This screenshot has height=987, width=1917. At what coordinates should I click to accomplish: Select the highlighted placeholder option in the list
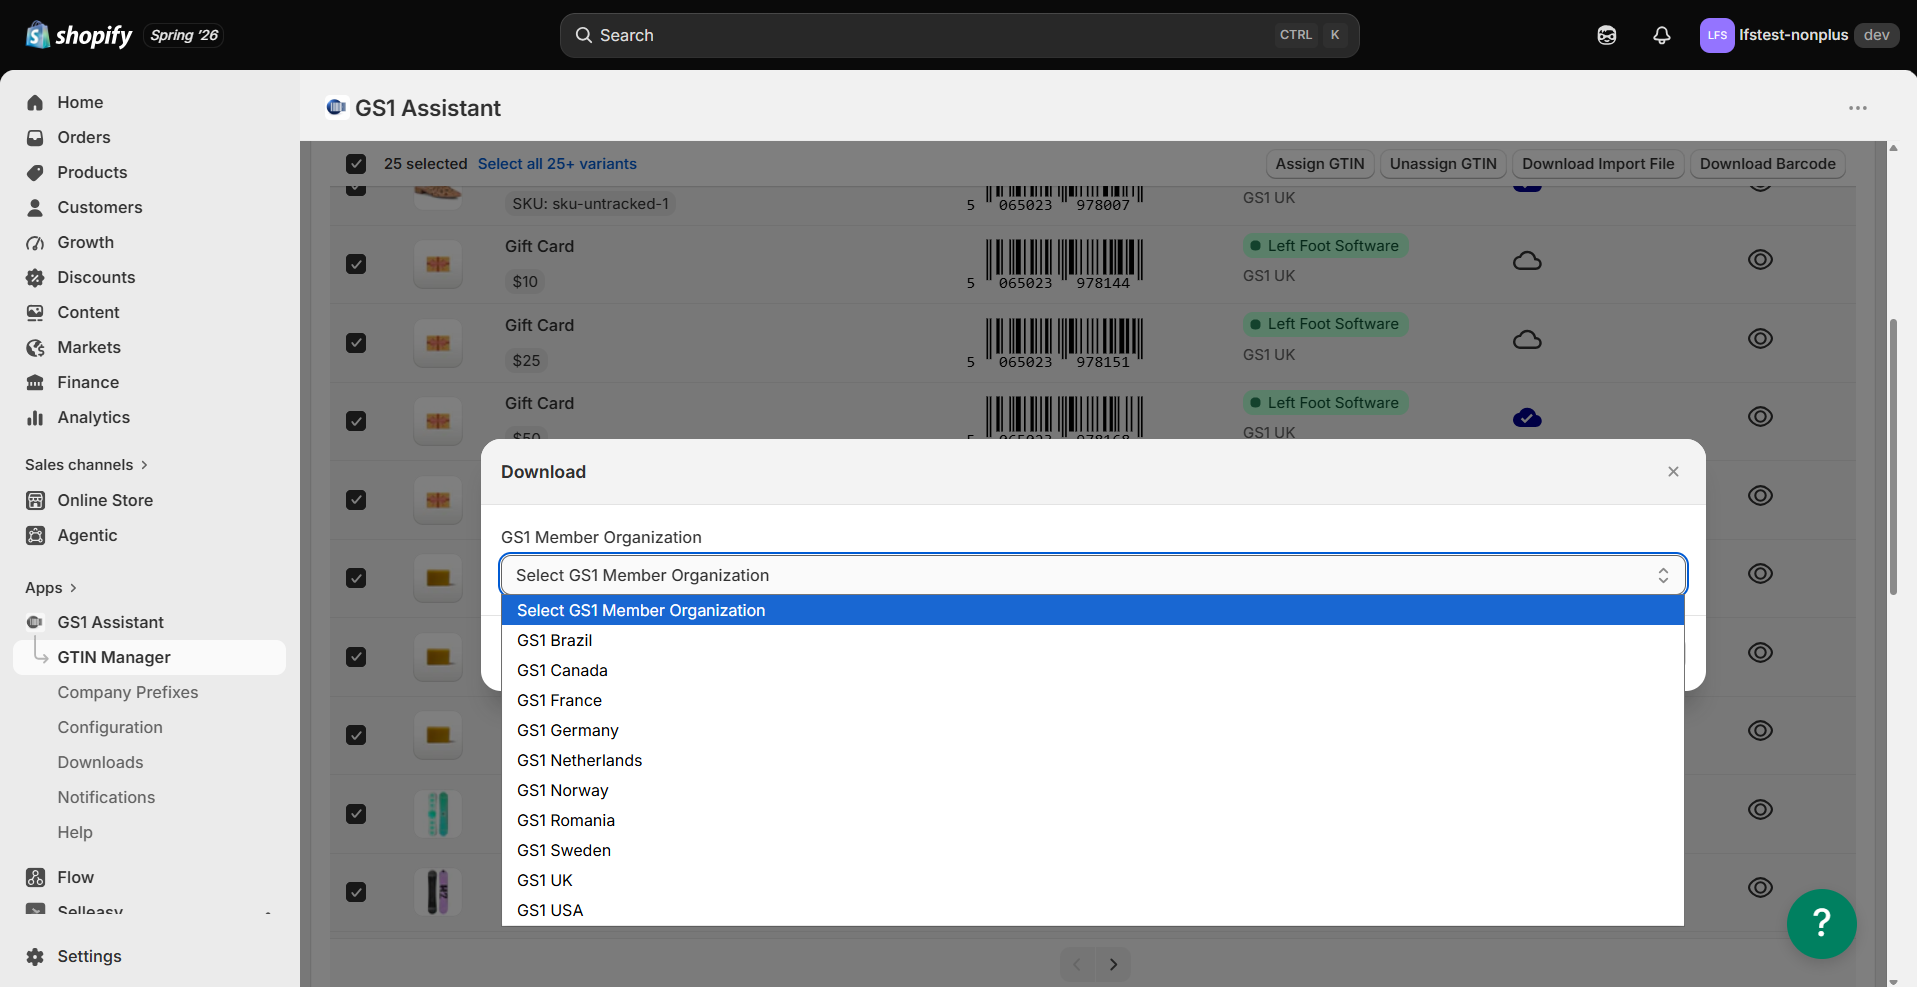(x=1093, y=610)
